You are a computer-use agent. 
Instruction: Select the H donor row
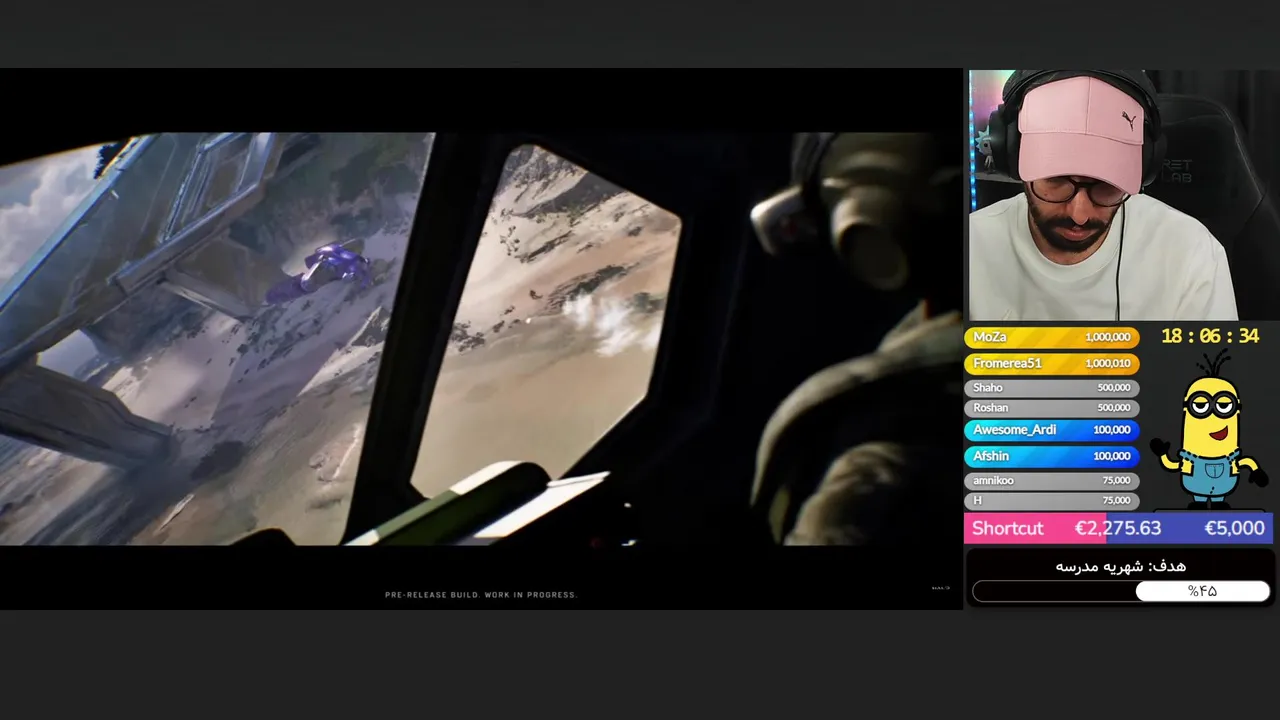1052,501
